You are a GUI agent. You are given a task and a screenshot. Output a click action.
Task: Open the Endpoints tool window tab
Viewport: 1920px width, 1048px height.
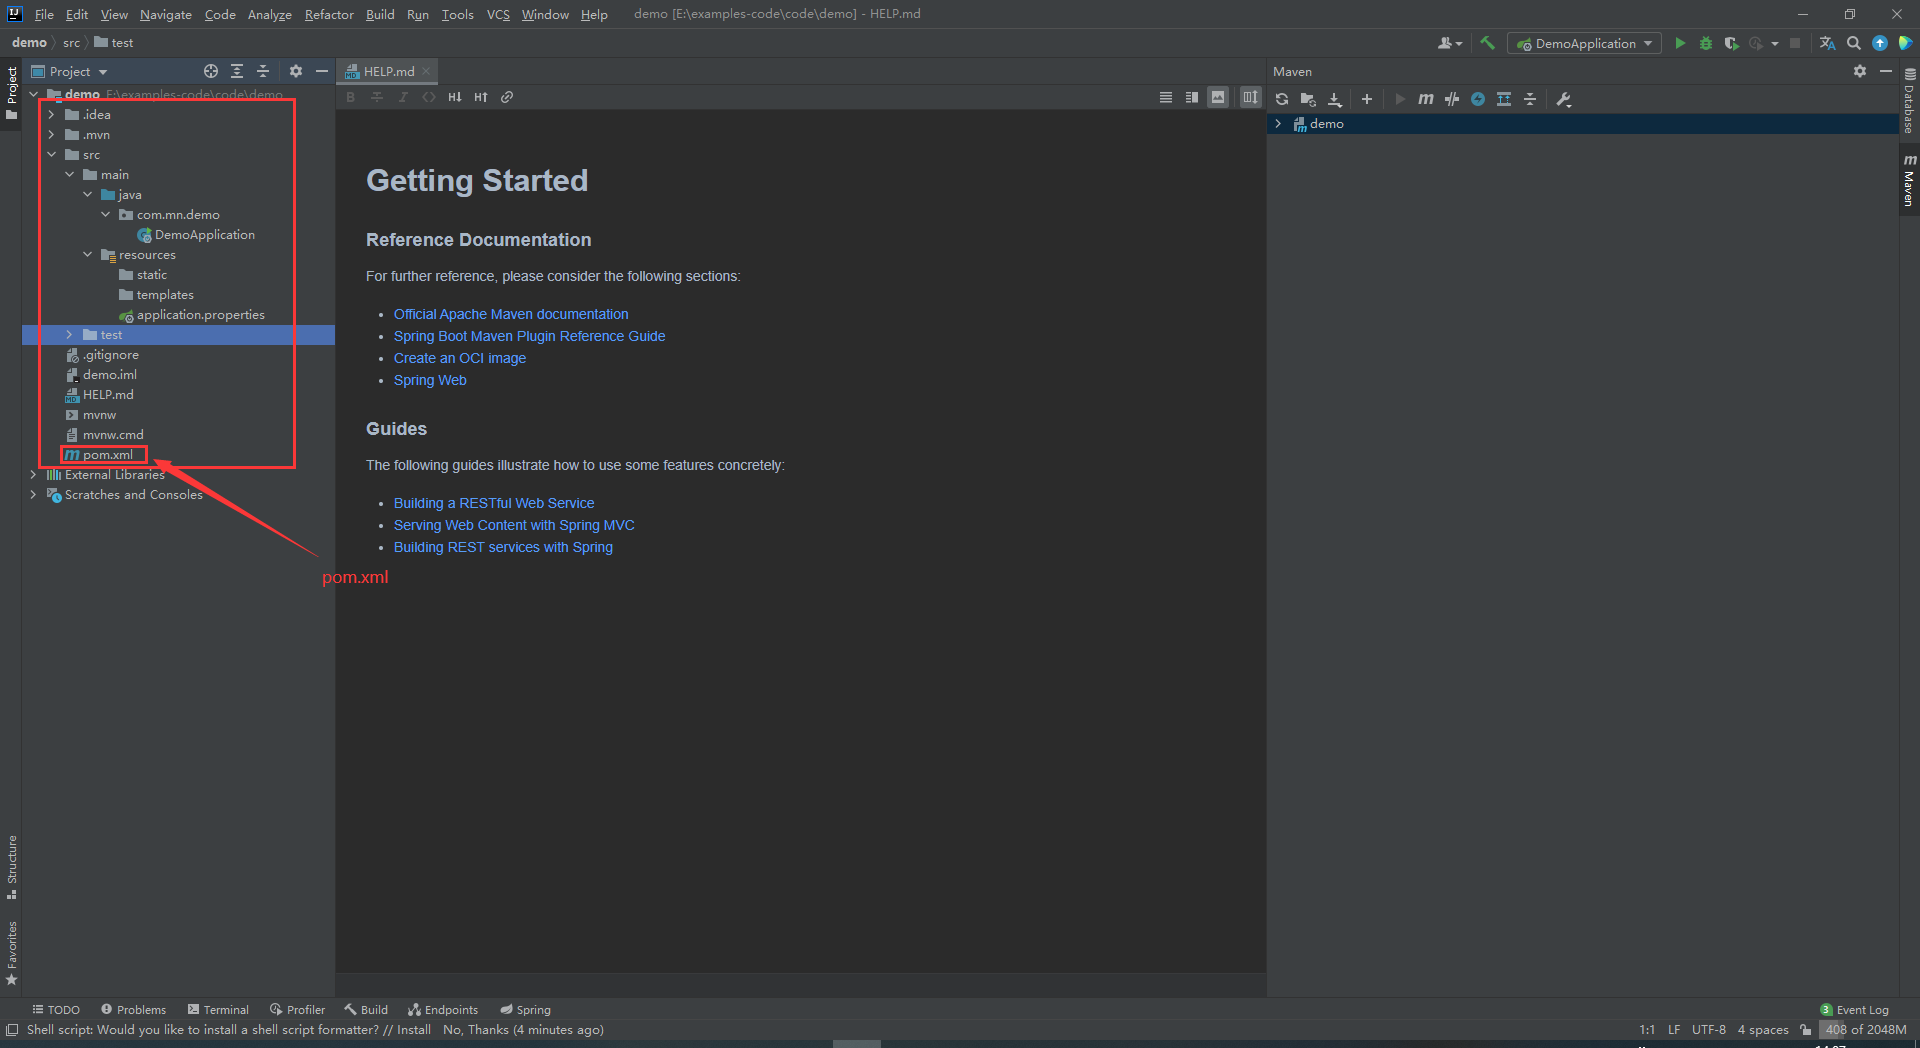point(443,1010)
